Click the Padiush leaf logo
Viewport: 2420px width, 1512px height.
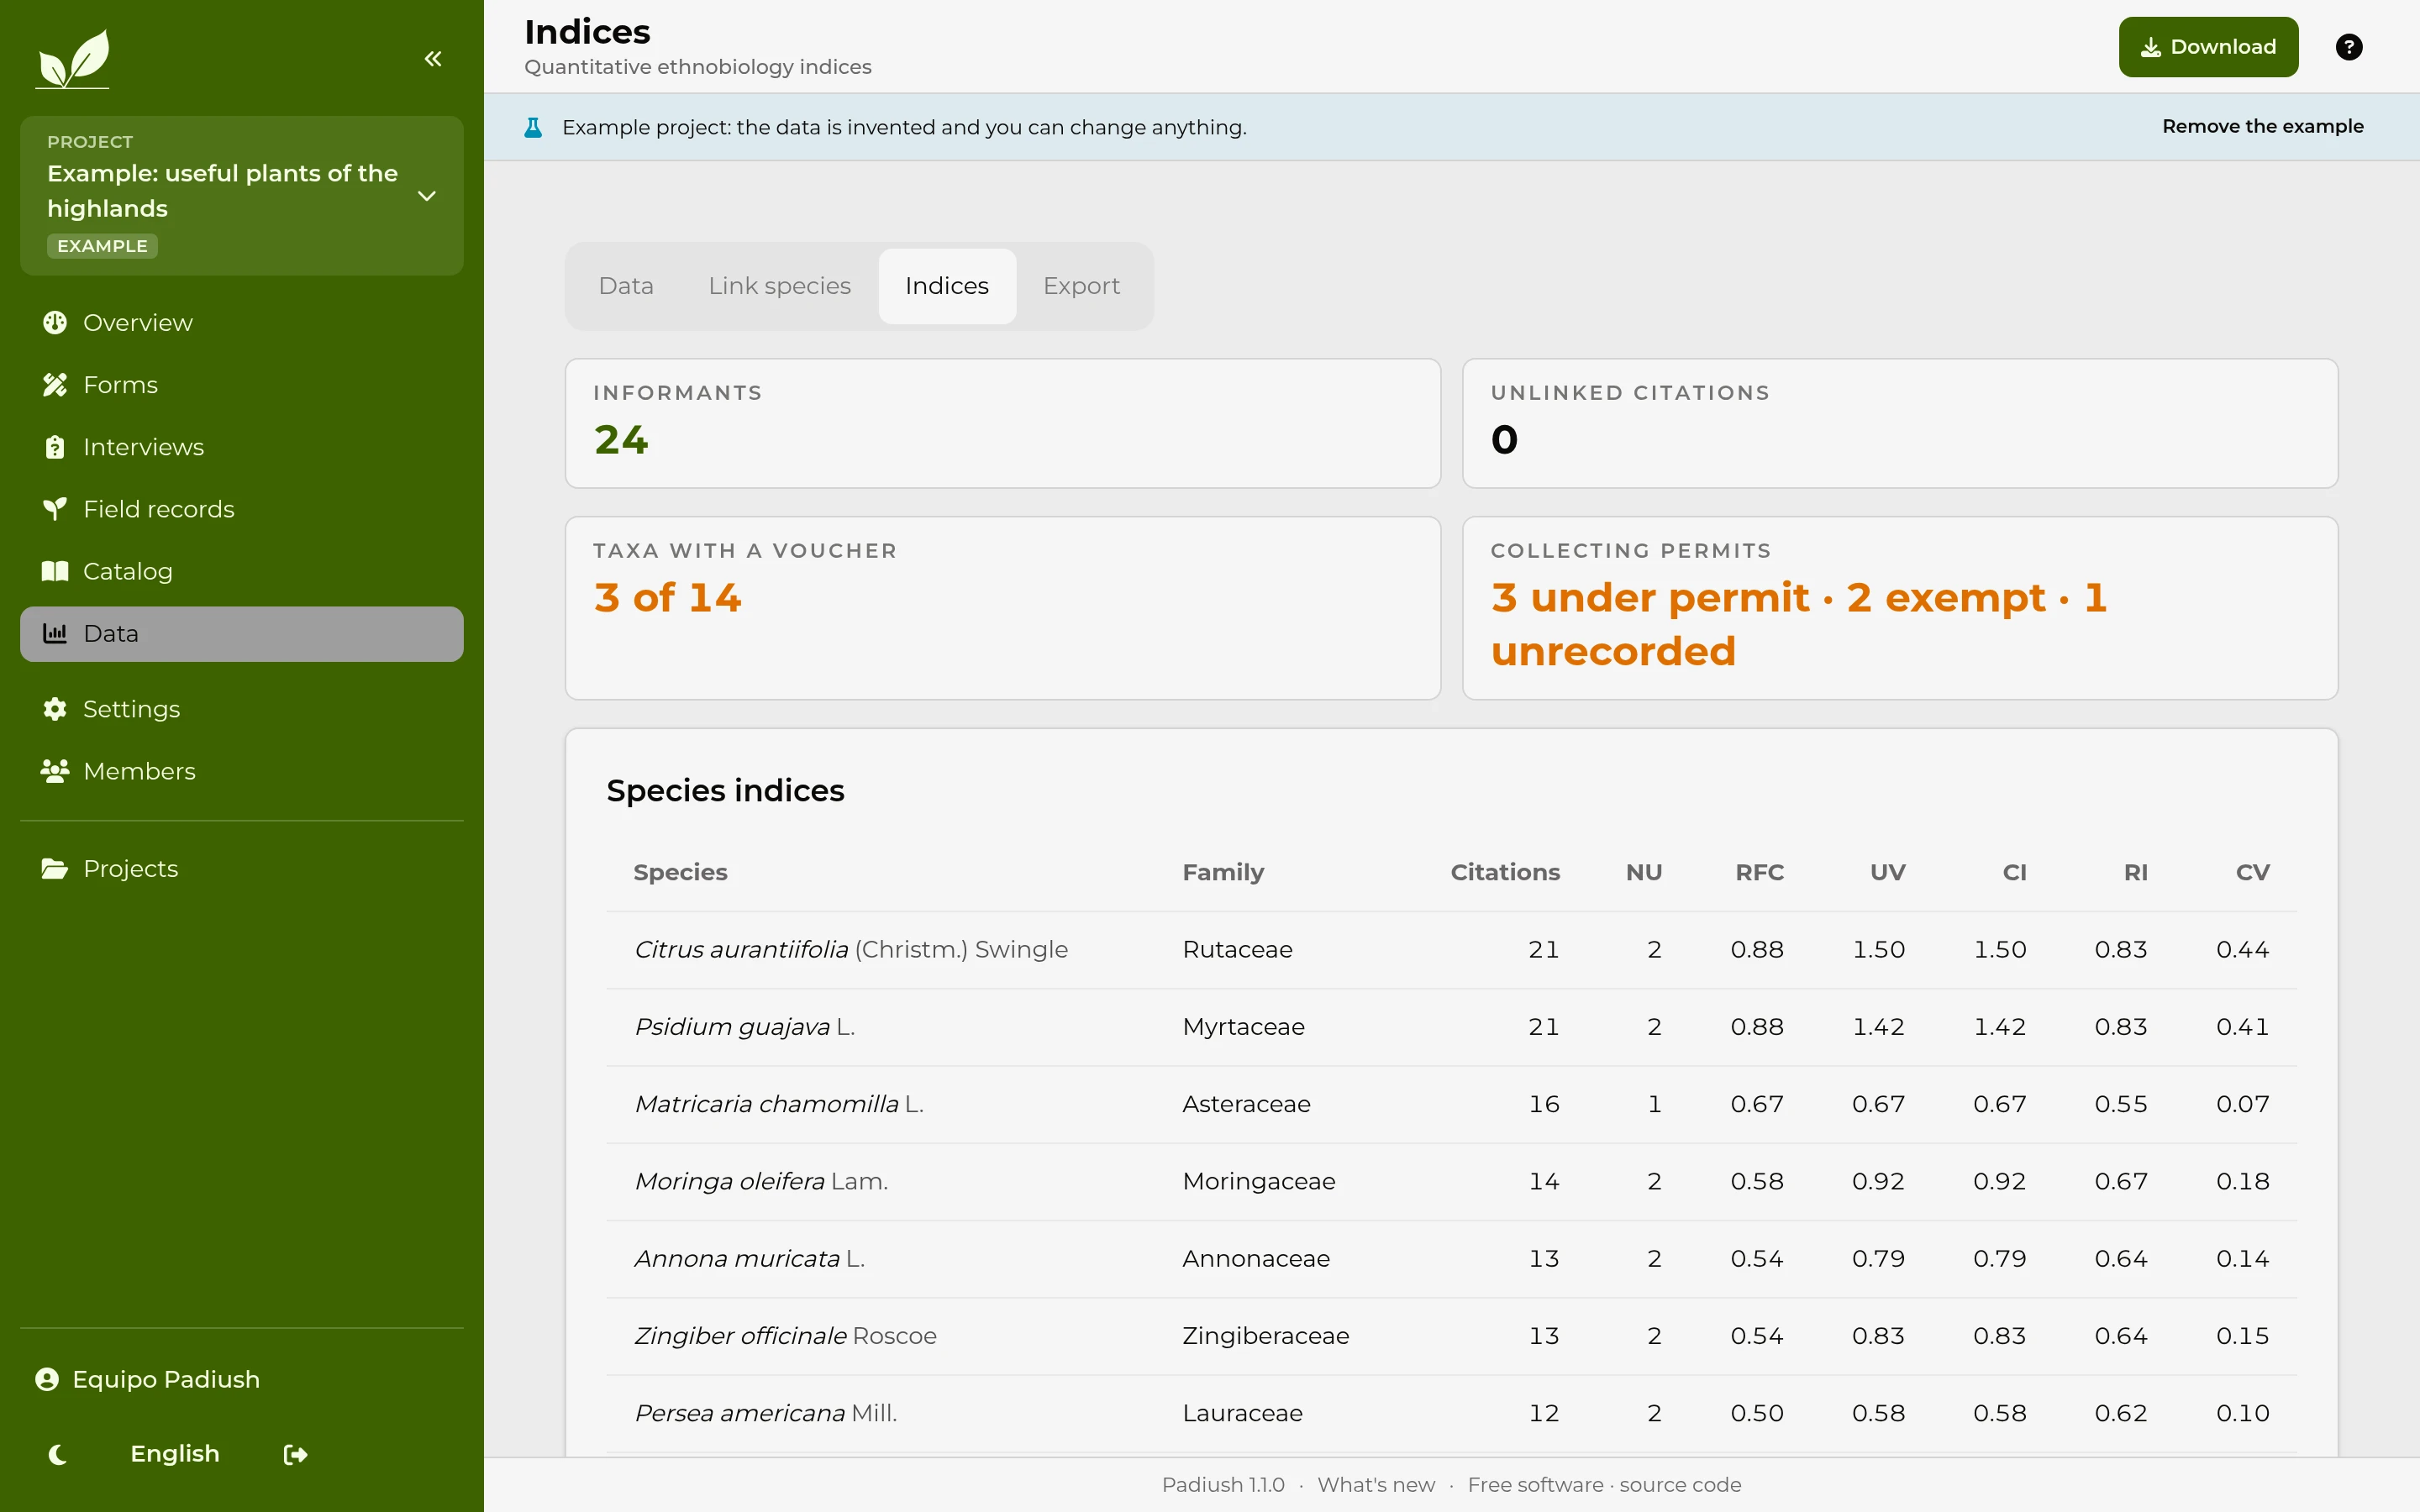pyautogui.click(x=73, y=58)
